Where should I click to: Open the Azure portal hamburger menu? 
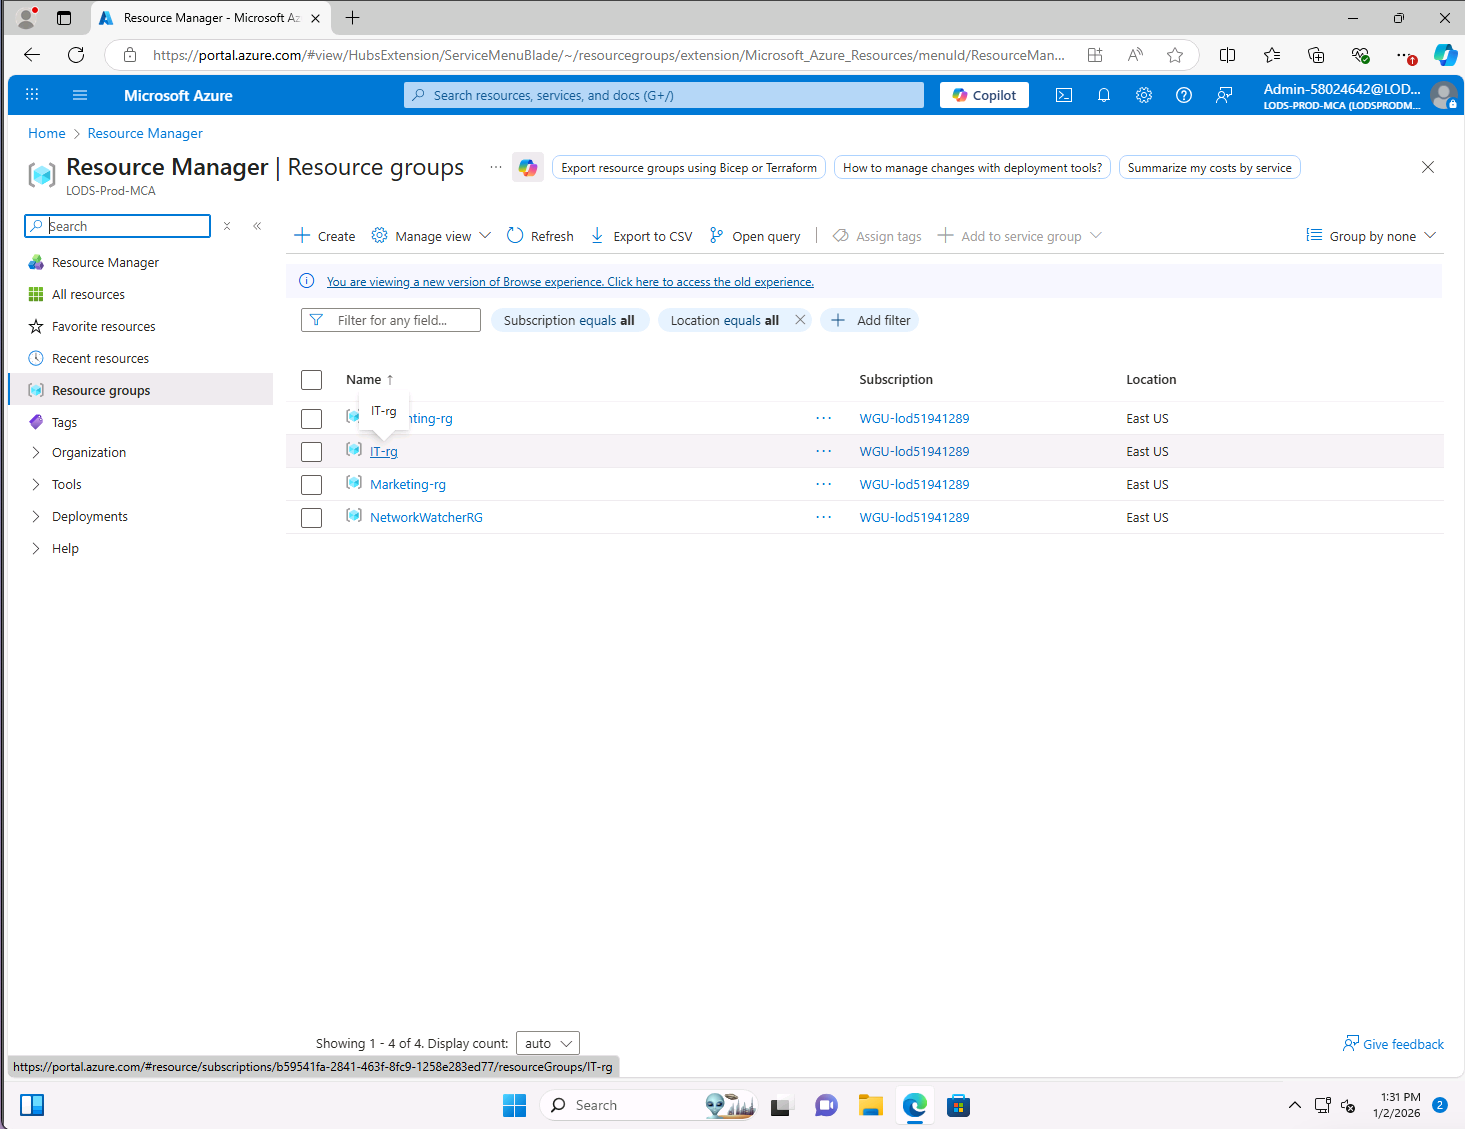tap(80, 95)
